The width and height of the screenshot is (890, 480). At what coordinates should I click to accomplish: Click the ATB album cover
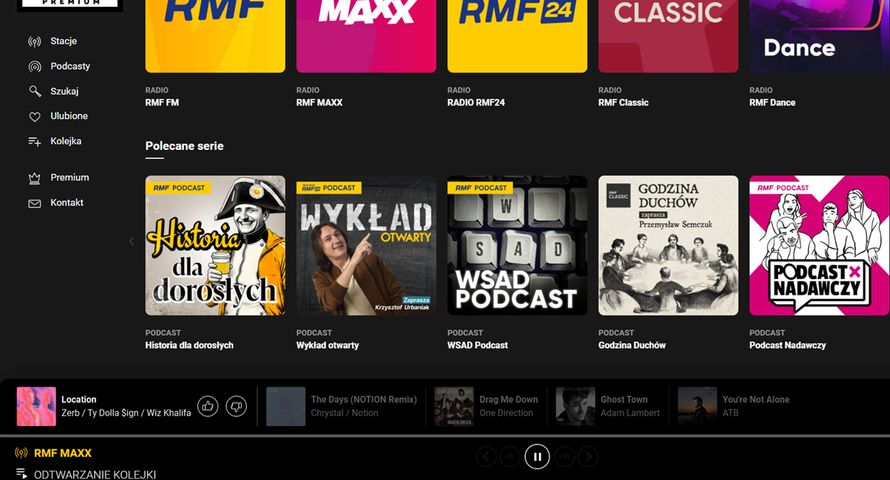(x=698, y=406)
